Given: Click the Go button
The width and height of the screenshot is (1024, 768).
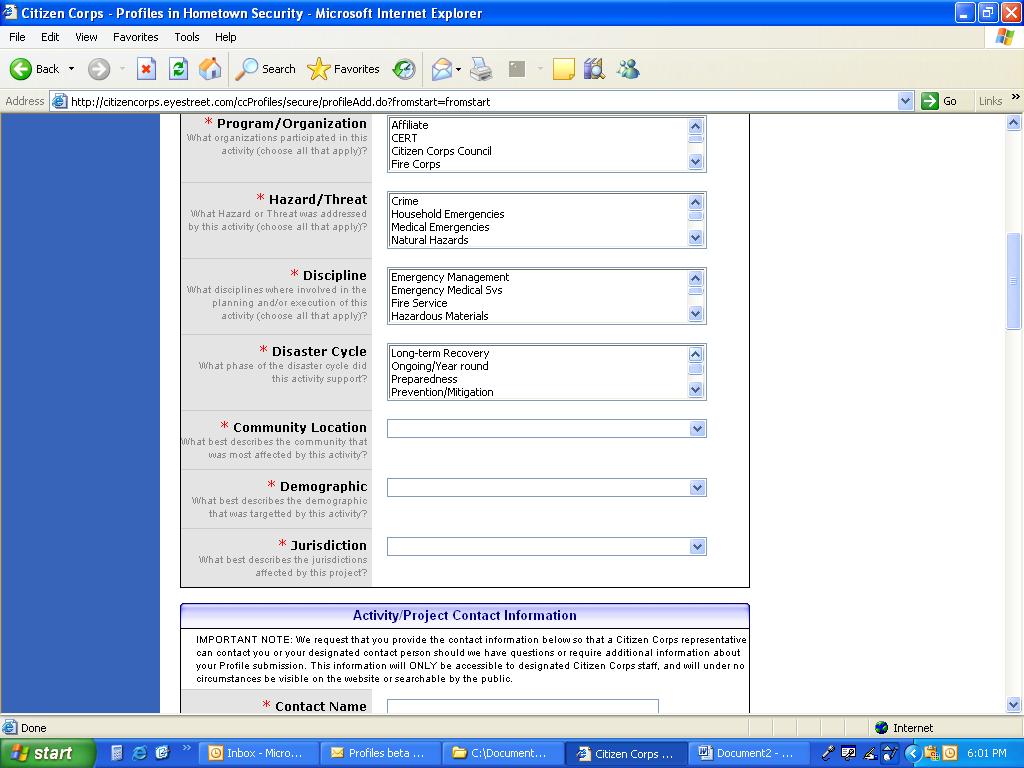Looking at the screenshot, I should [x=939, y=101].
